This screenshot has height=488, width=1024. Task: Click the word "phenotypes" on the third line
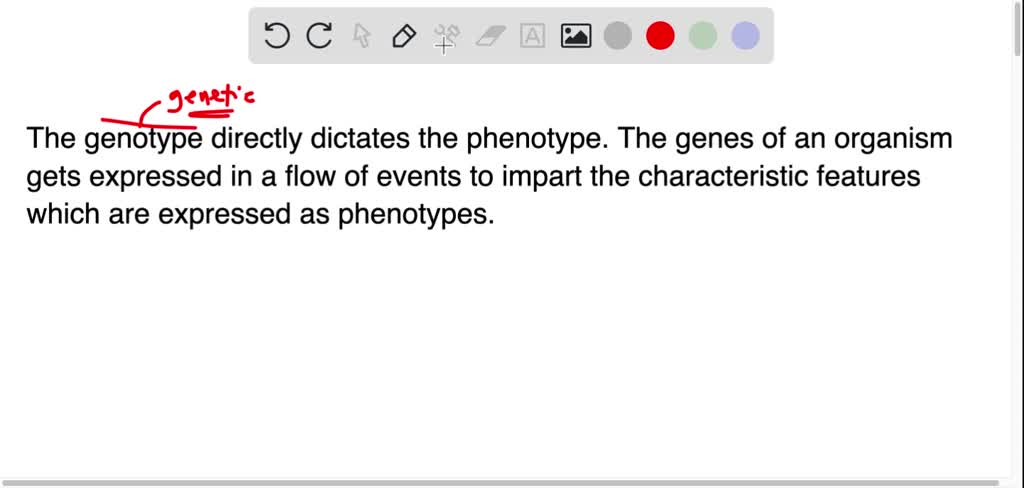pos(437,215)
